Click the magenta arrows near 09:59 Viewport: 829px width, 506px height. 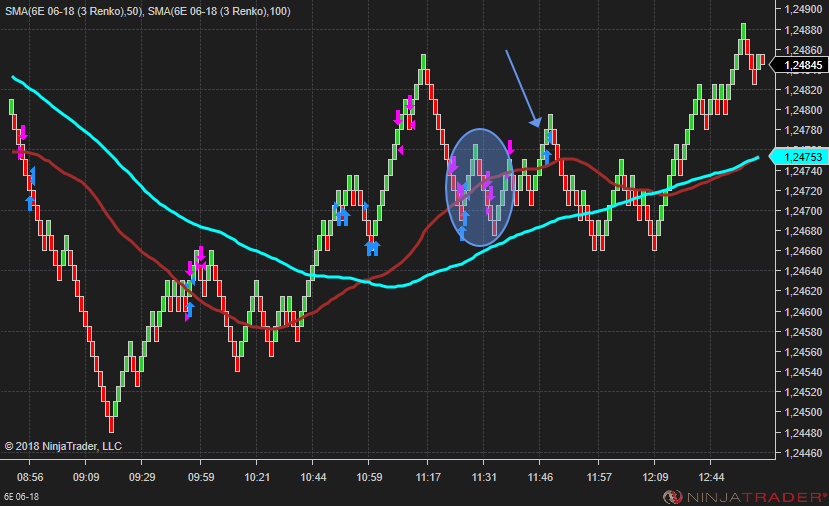(199, 257)
